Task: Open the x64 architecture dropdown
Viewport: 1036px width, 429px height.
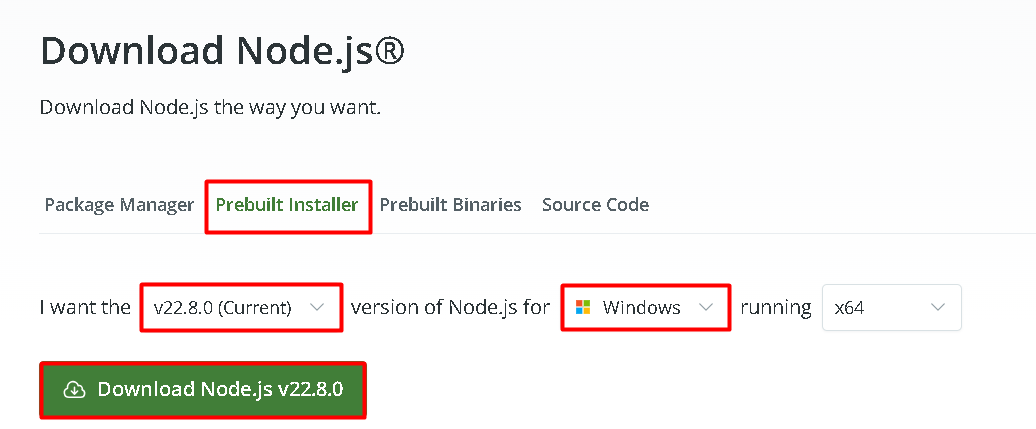Action: (x=891, y=308)
